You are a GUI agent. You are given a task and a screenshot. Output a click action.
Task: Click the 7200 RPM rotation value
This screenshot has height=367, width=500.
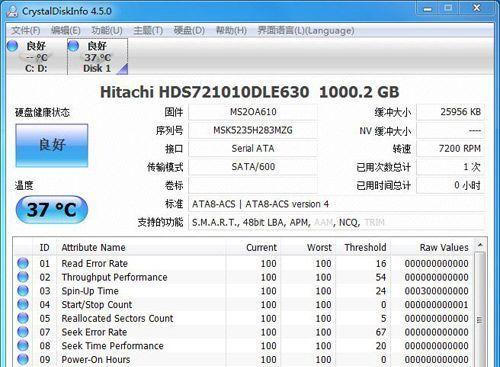click(x=450, y=149)
